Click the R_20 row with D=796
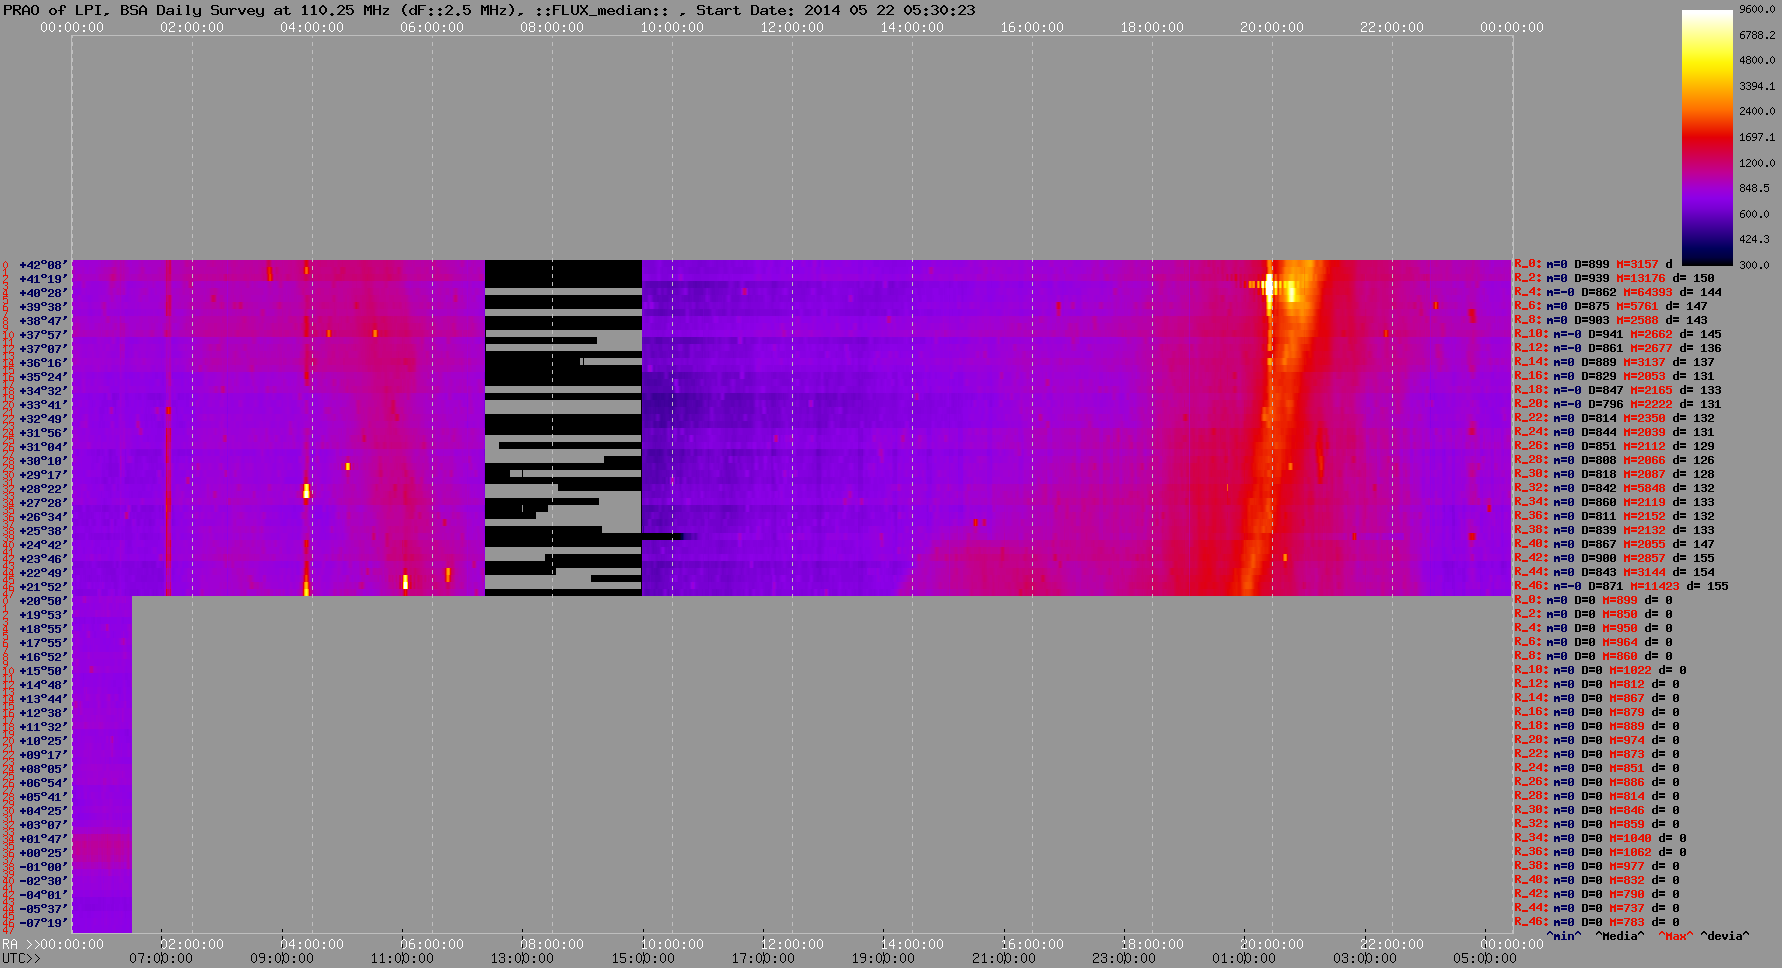This screenshot has width=1782, height=968. click(1618, 405)
